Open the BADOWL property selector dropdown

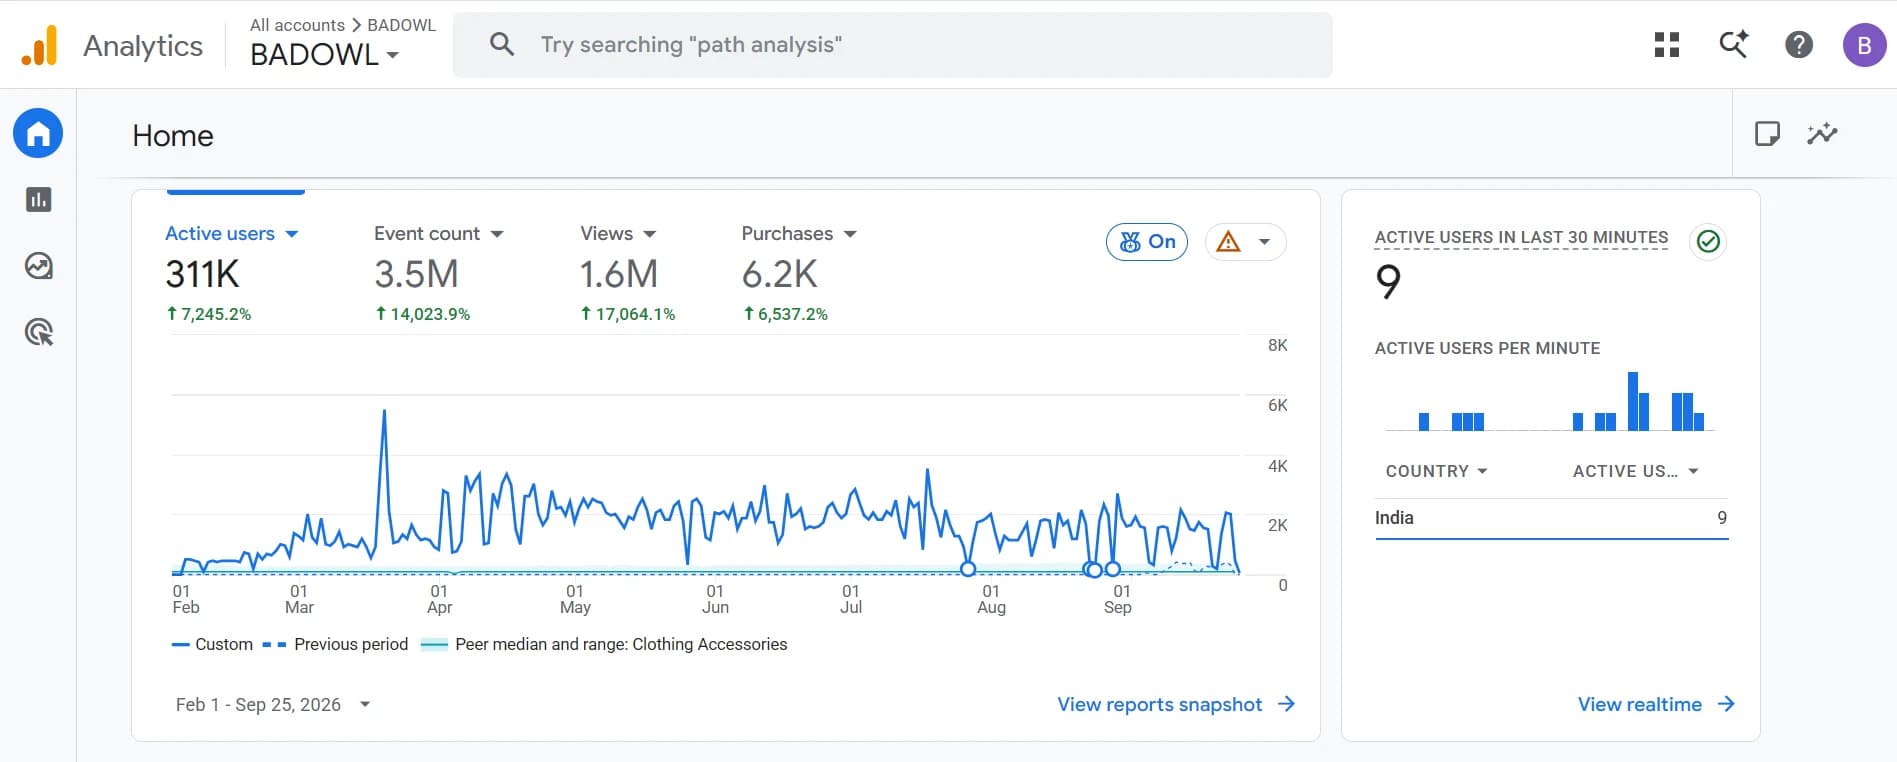coord(325,55)
